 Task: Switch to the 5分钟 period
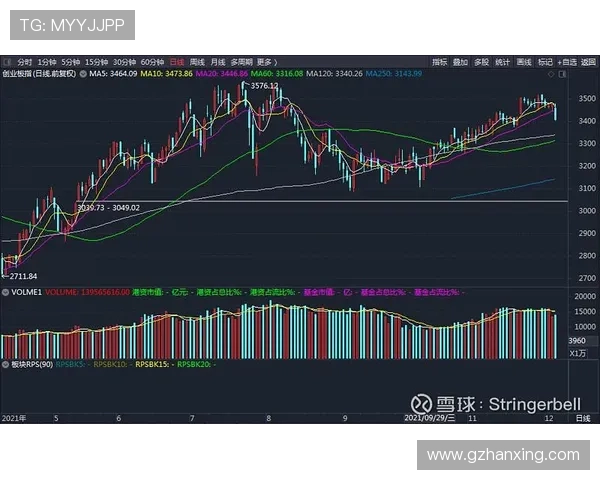pos(71,61)
